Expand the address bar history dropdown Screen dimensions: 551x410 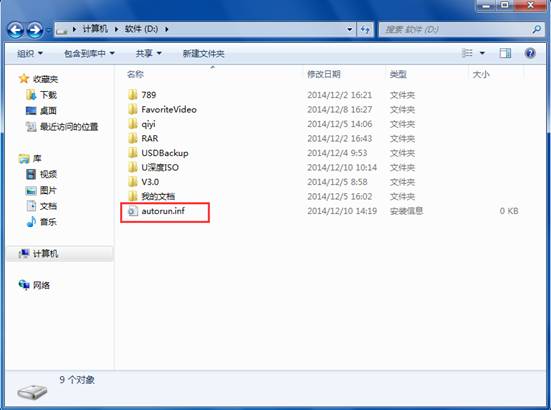pyautogui.click(x=349, y=30)
